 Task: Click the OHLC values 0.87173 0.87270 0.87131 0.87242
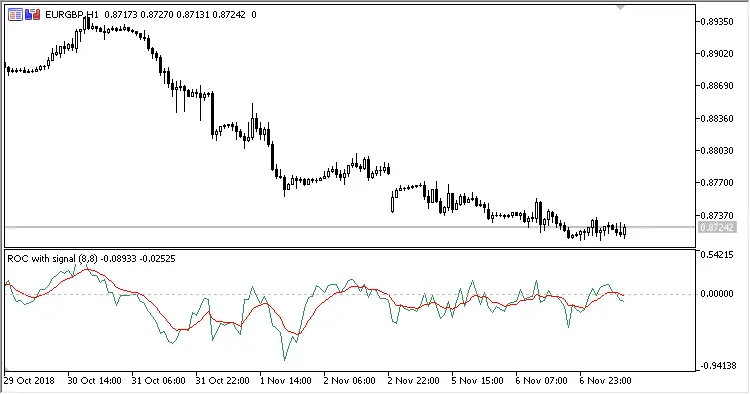click(x=175, y=15)
